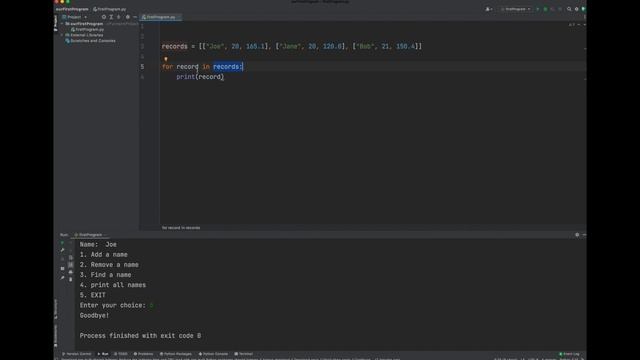
Task: Click the green Debug bug icon
Action: click(x=545, y=9)
